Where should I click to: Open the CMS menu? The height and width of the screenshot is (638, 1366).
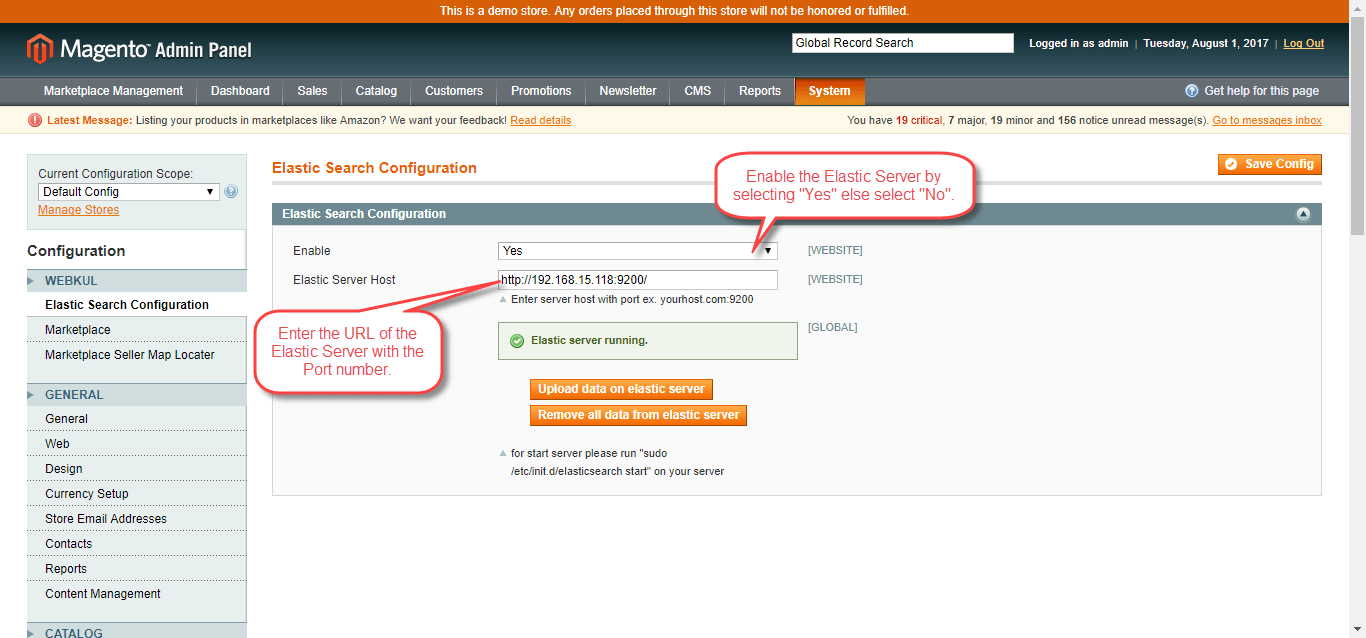pyautogui.click(x=698, y=91)
